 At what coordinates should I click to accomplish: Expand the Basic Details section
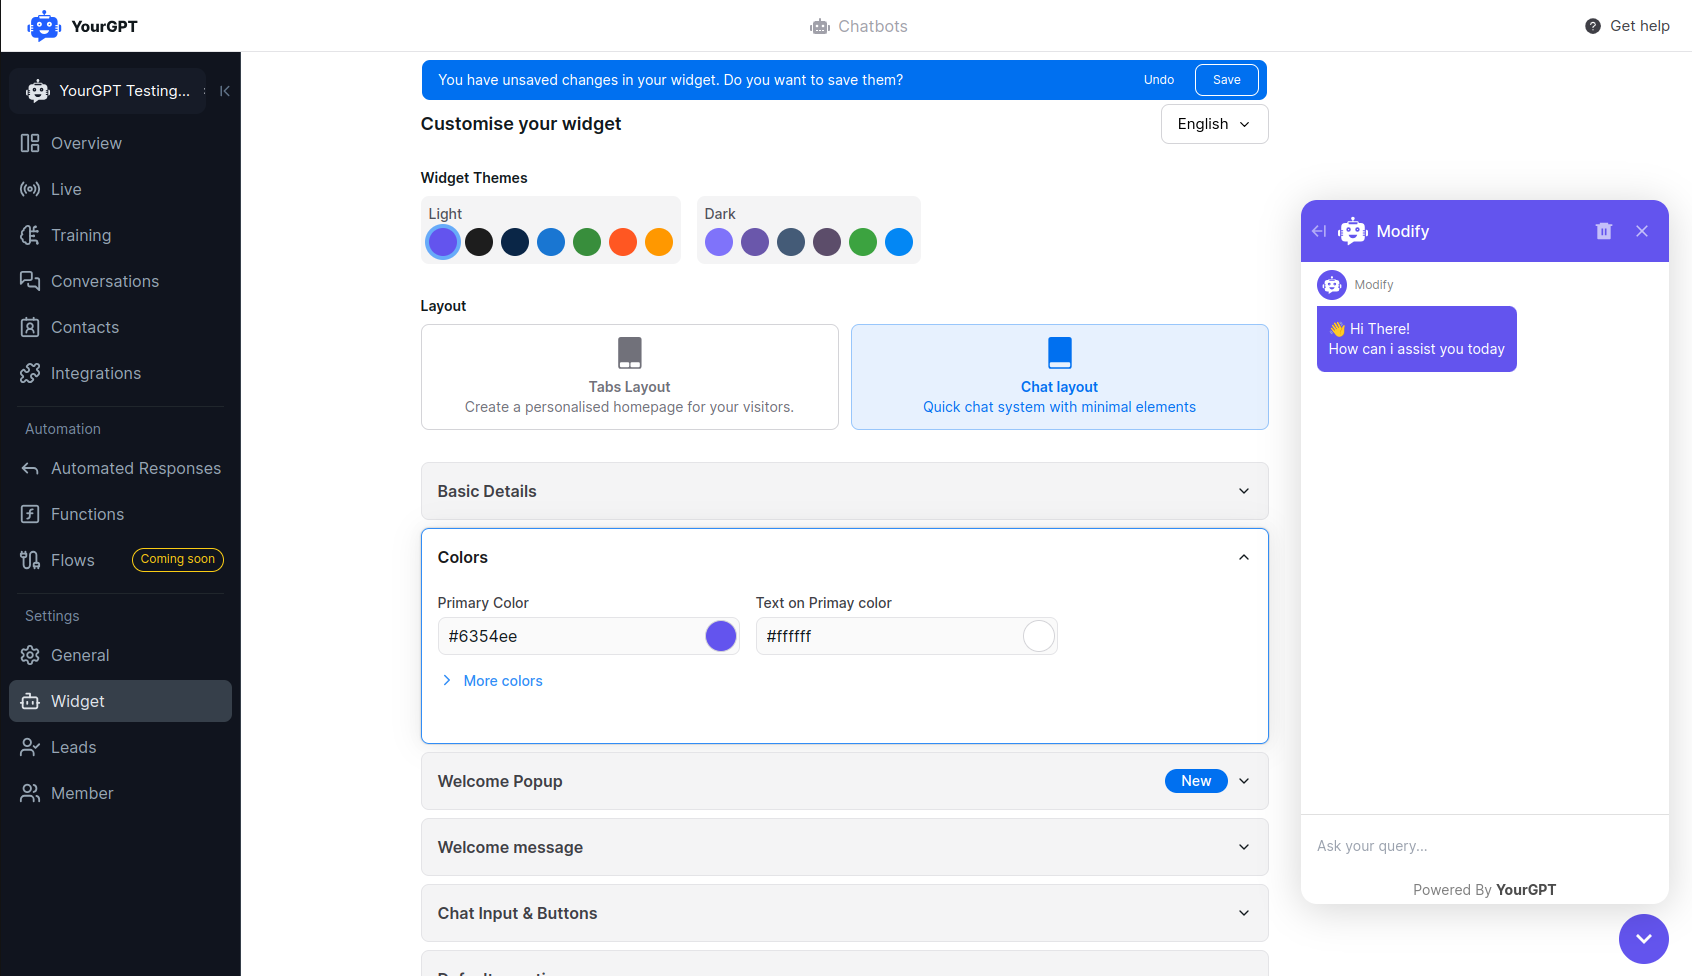pyautogui.click(x=844, y=491)
